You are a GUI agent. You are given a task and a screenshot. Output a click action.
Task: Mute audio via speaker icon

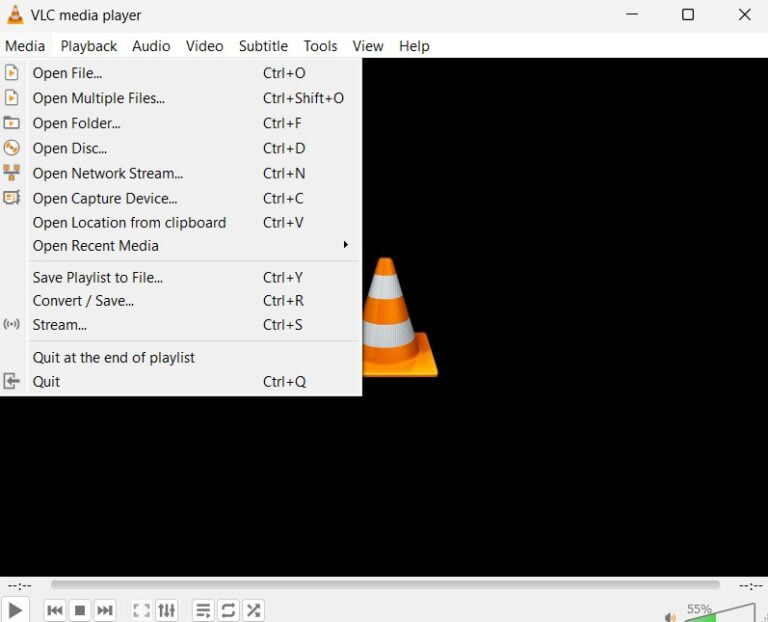(670, 616)
